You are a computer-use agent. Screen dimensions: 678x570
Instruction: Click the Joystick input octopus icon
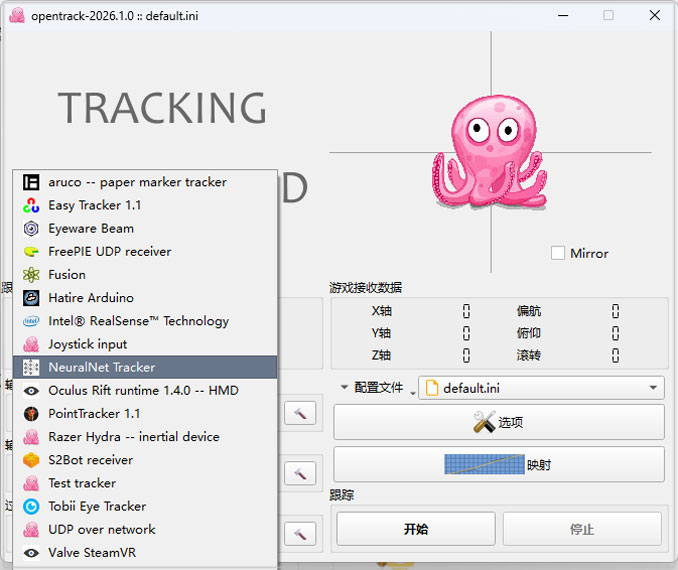tap(31, 344)
